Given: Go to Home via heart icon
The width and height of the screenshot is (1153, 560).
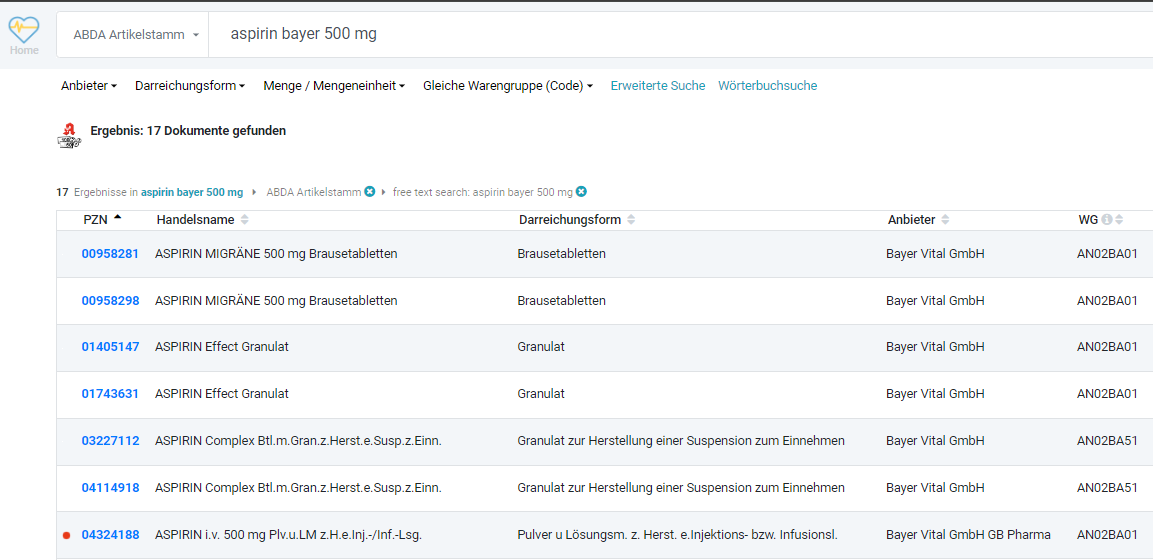Looking at the screenshot, I should pos(24,35).
